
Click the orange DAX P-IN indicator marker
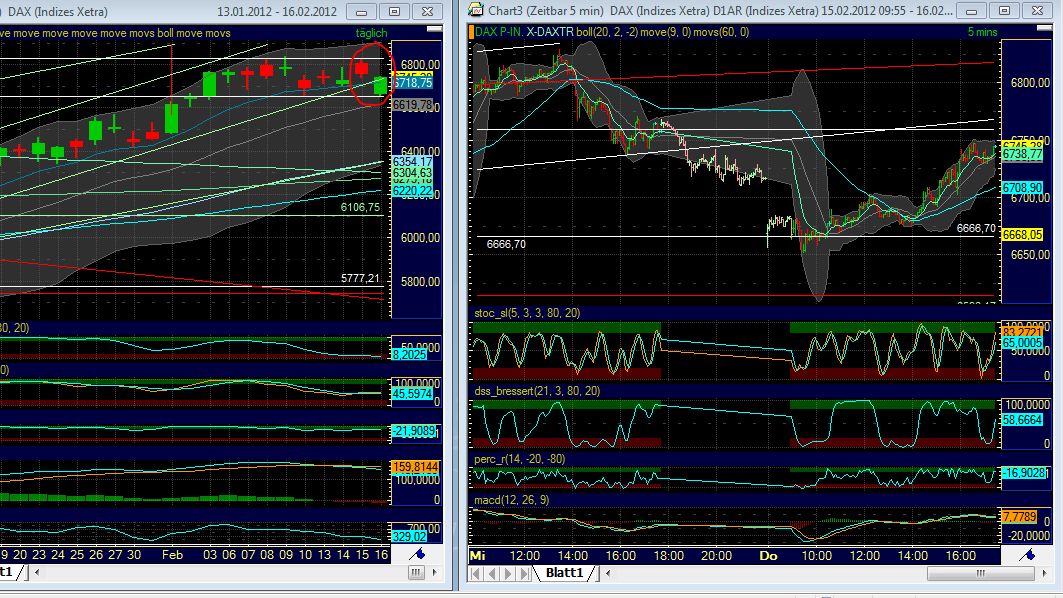point(471,33)
